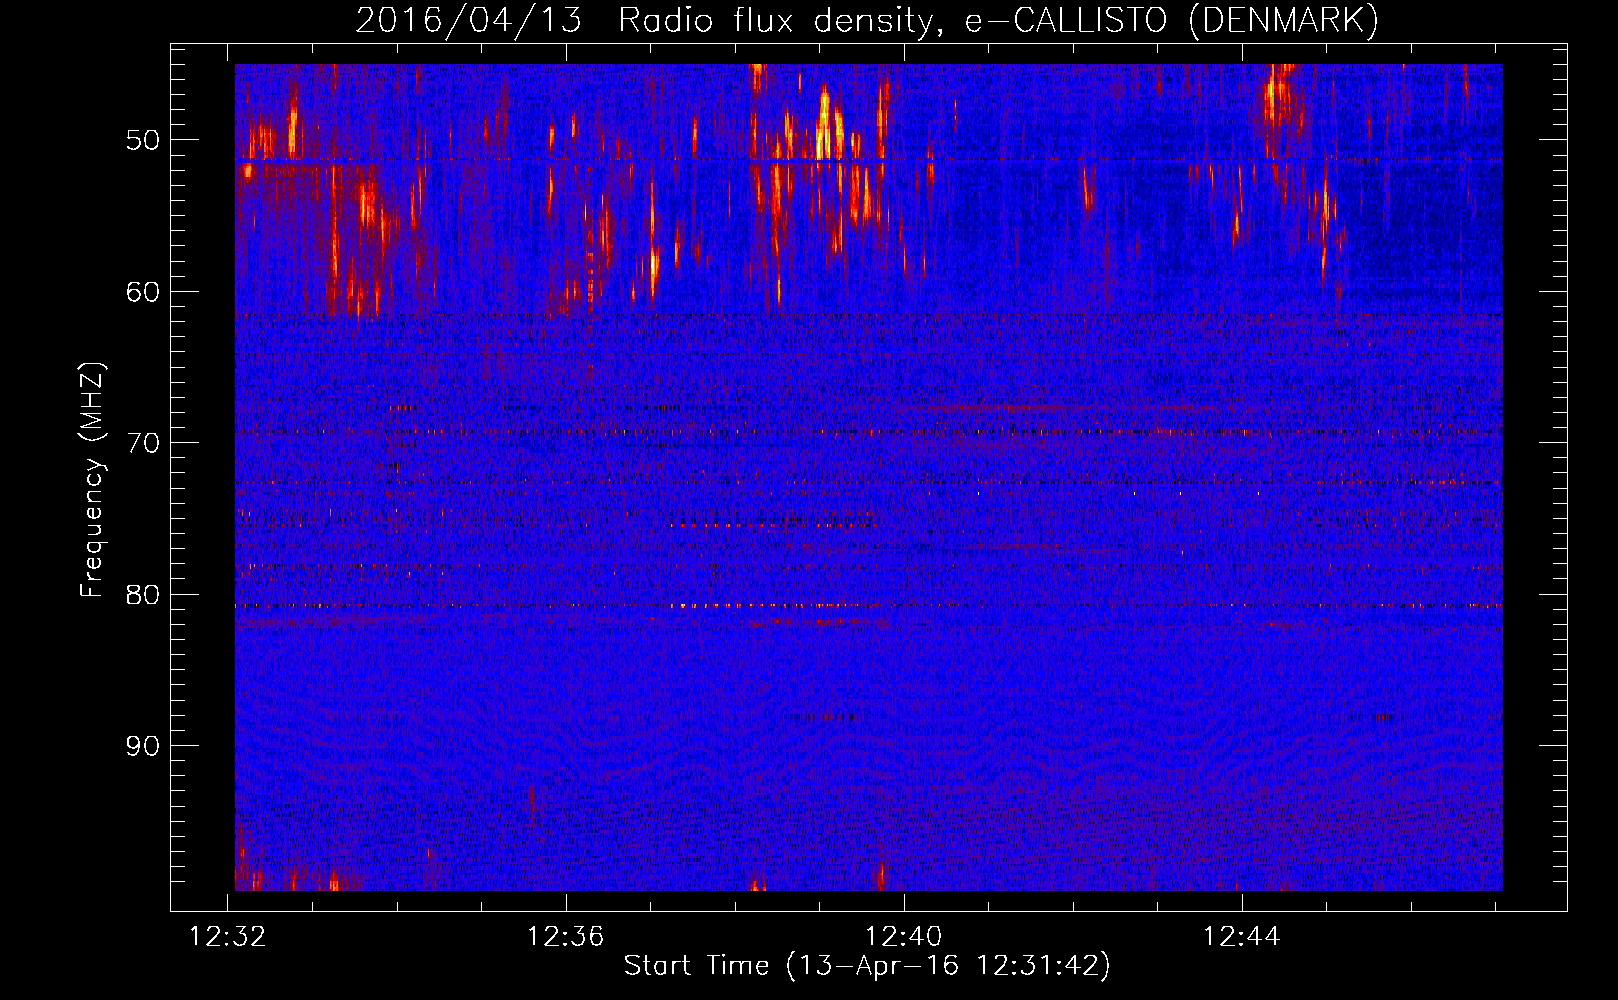Click the "Start Time (13-Apr-16 12:31:42)" label
The width and height of the screenshot is (1618, 1000).
tap(867, 966)
